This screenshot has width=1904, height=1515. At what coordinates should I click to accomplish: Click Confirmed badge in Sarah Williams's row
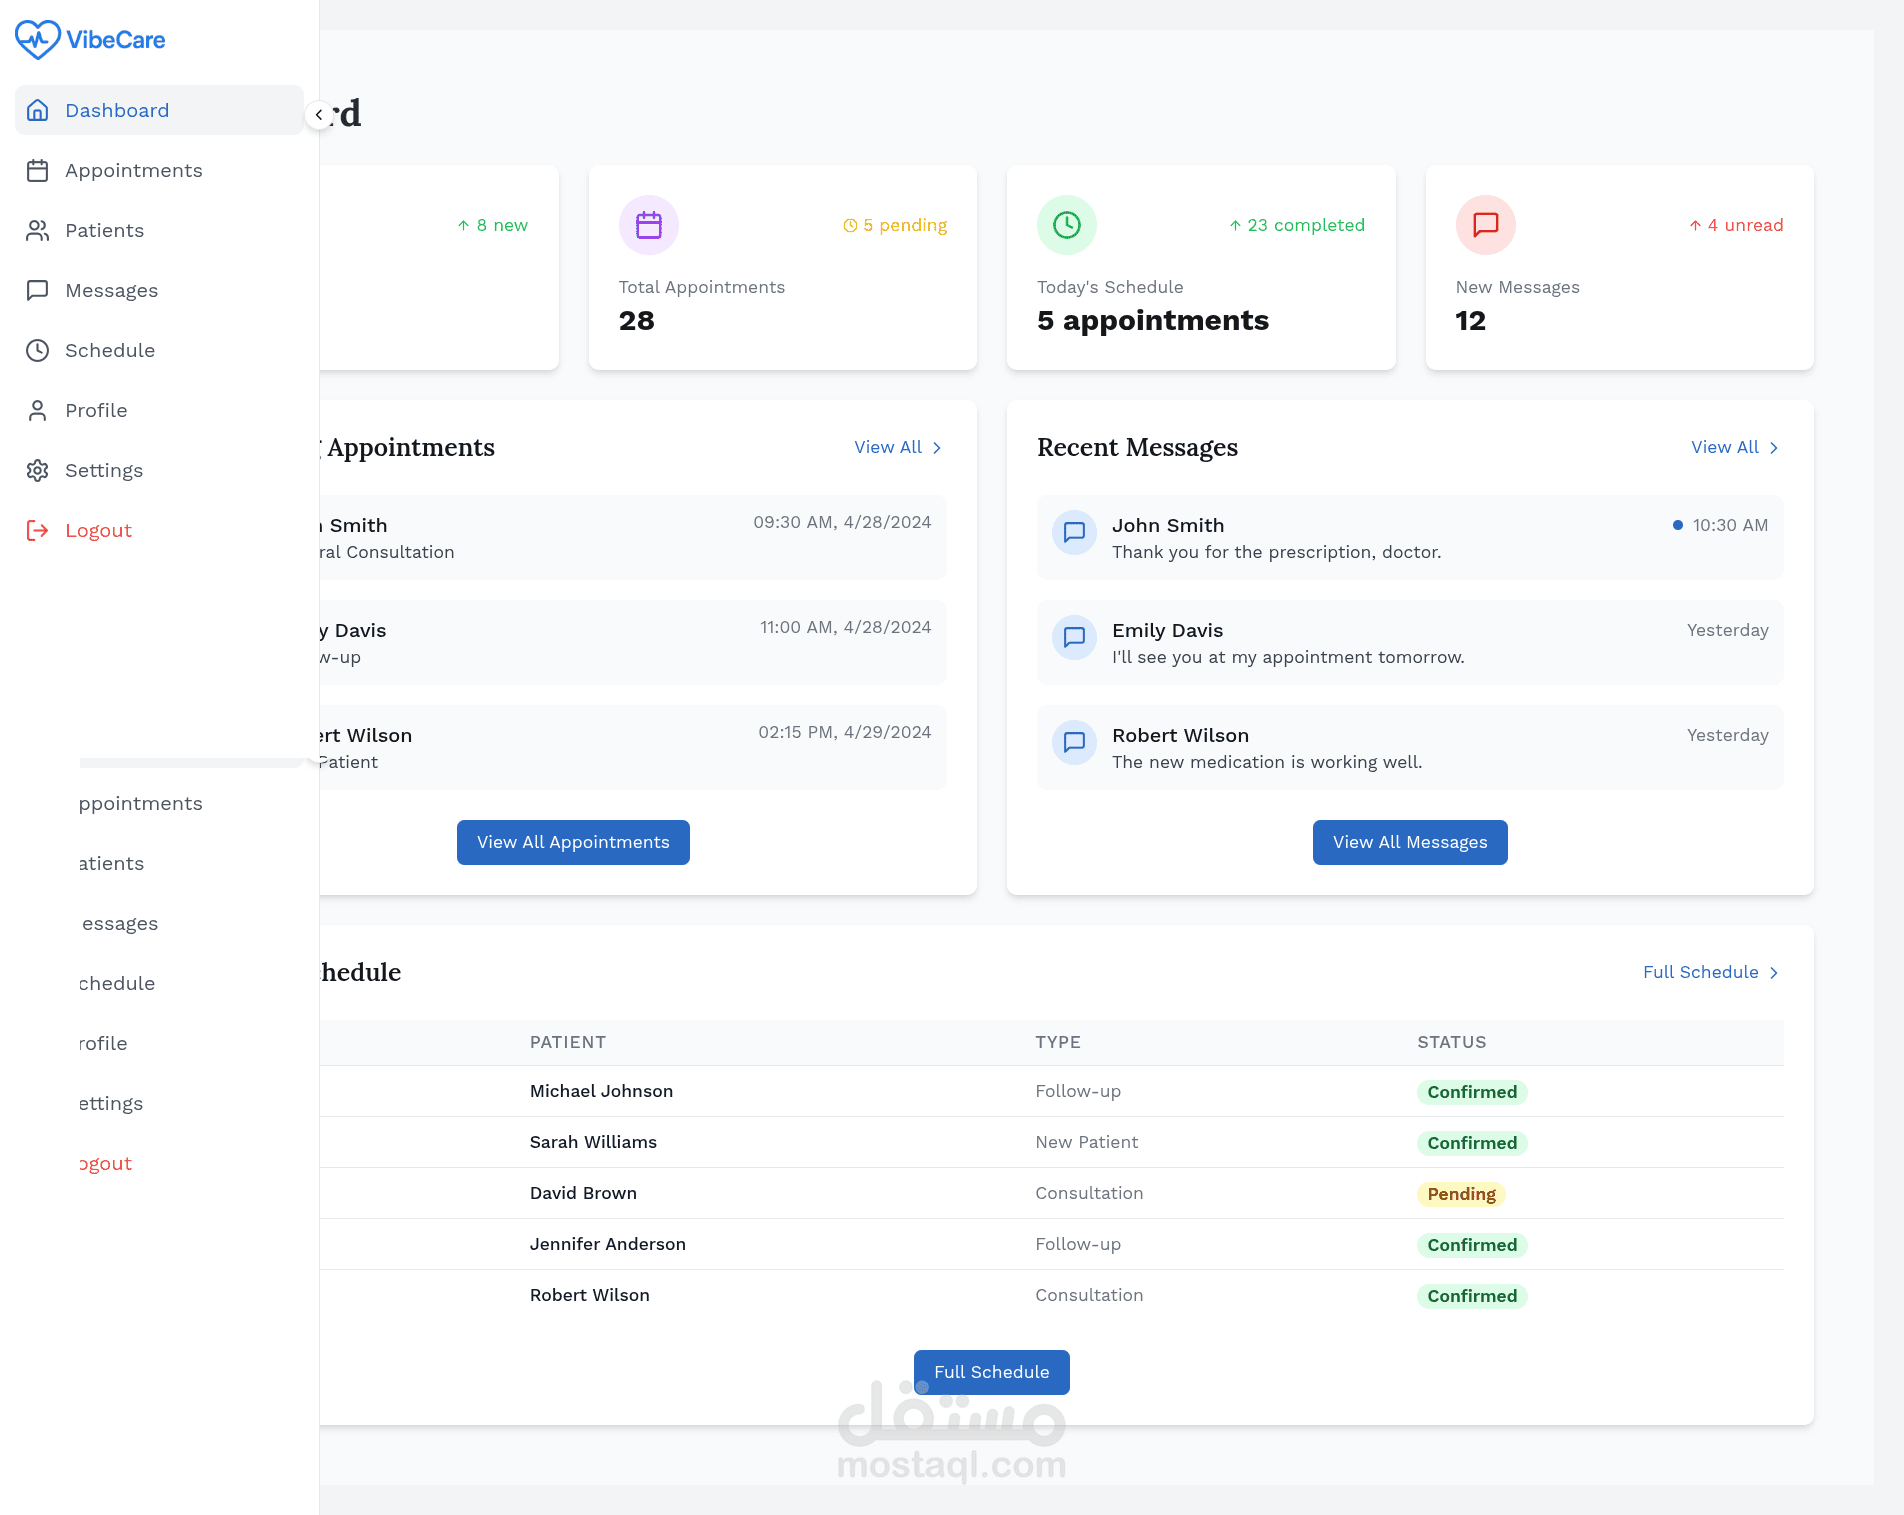pyautogui.click(x=1472, y=1143)
